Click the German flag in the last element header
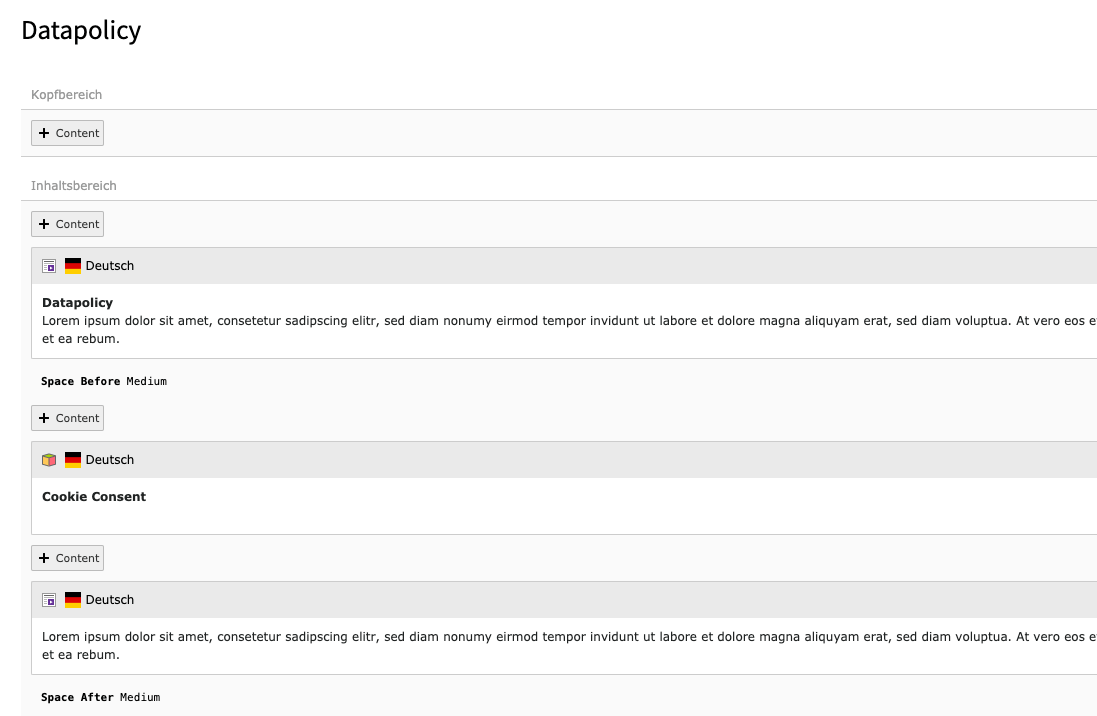The width and height of the screenshot is (1097, 716). pyautogui.click(x=73, y=600)
